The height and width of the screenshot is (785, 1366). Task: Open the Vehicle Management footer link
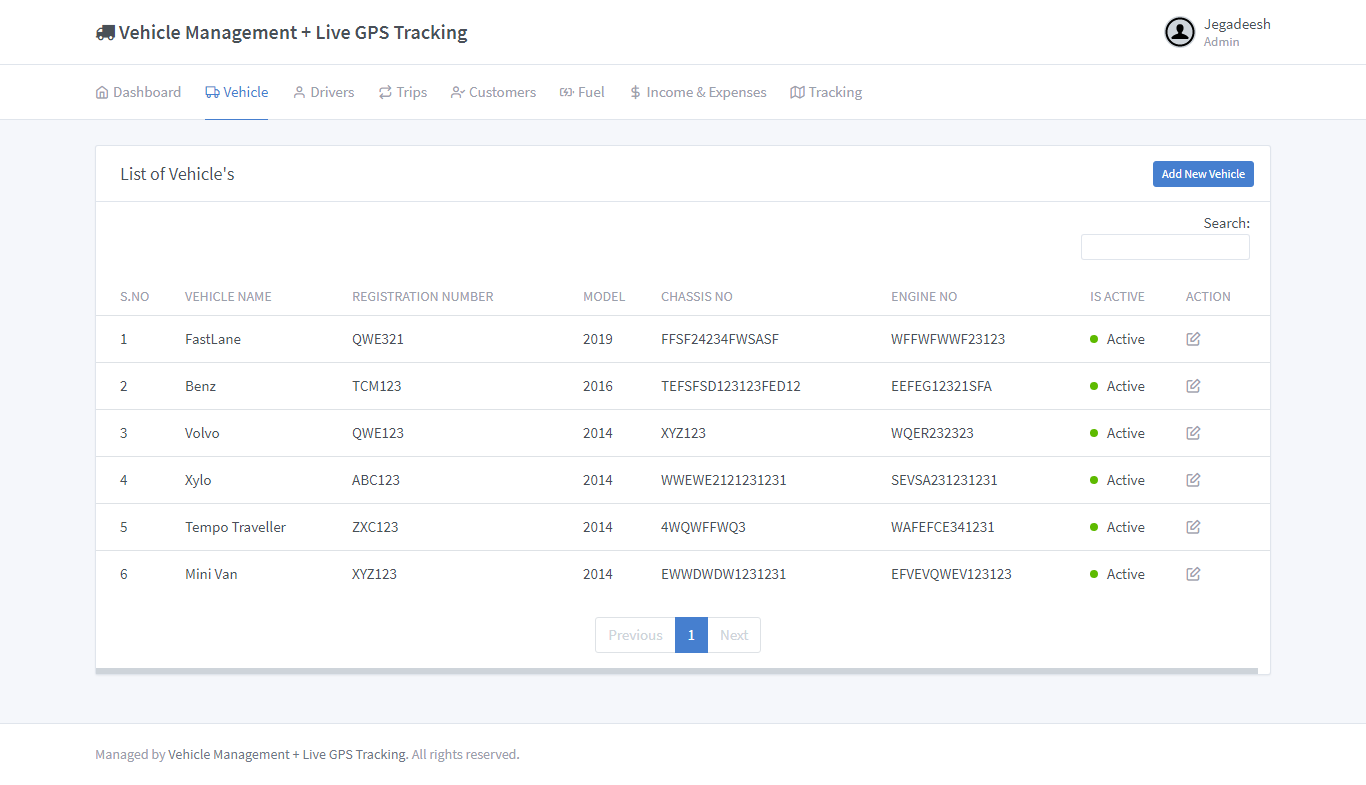tap(286, 754)
